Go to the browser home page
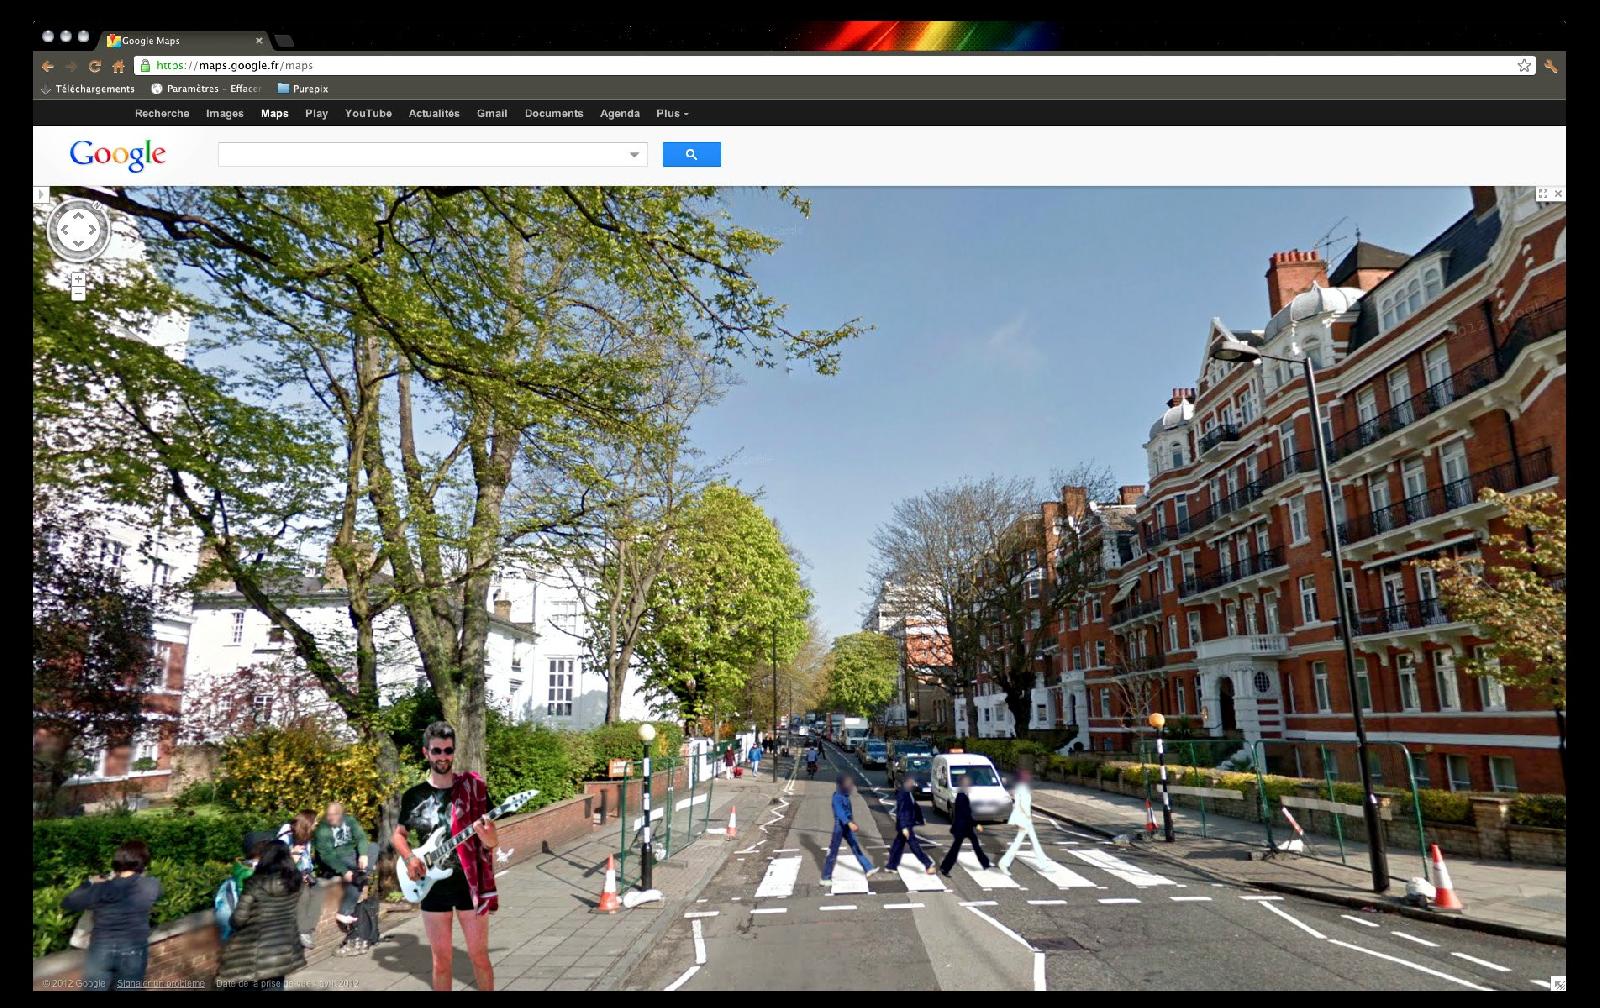The image size is (1600, 1008). pos(118,66)
